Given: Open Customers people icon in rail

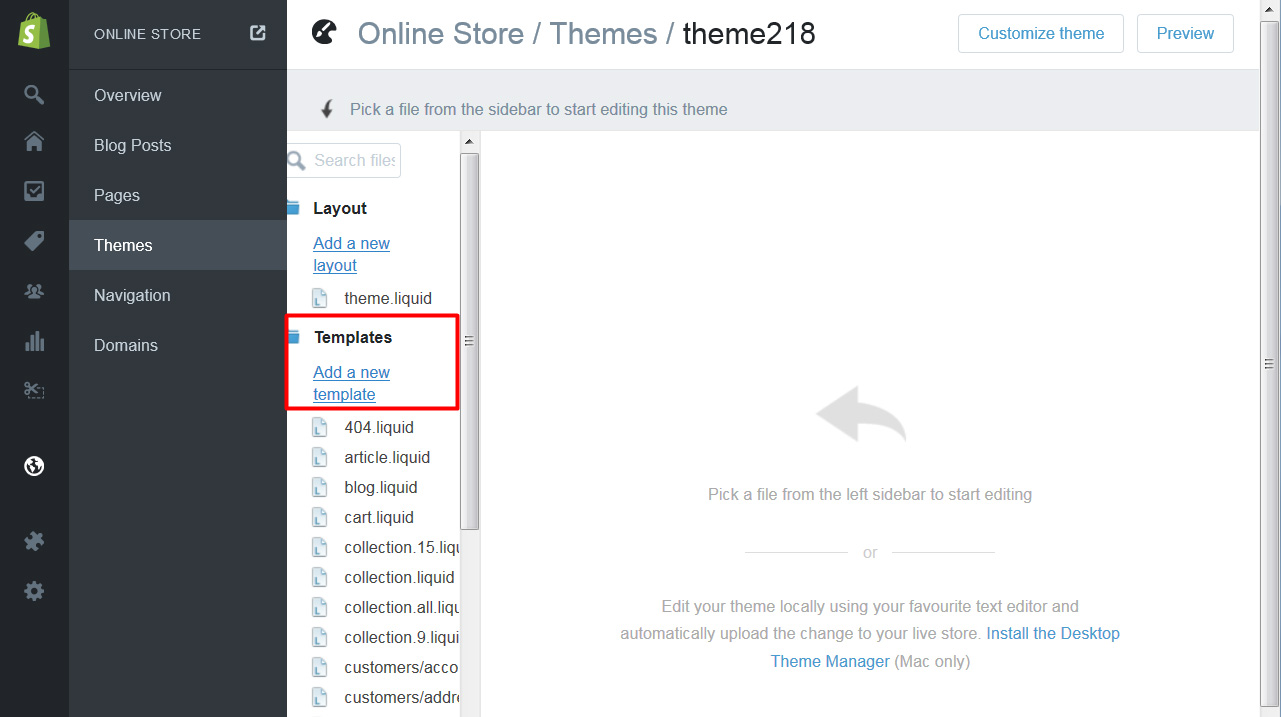Looking at the screenshot, I should point(34,291).
